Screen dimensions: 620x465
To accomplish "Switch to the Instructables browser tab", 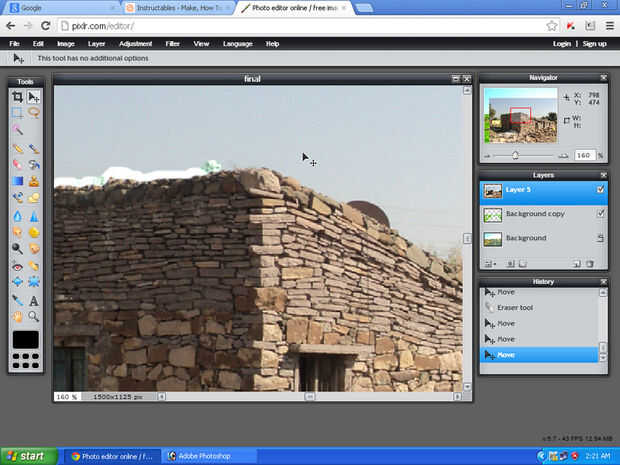I will click(x=176, y=8).
